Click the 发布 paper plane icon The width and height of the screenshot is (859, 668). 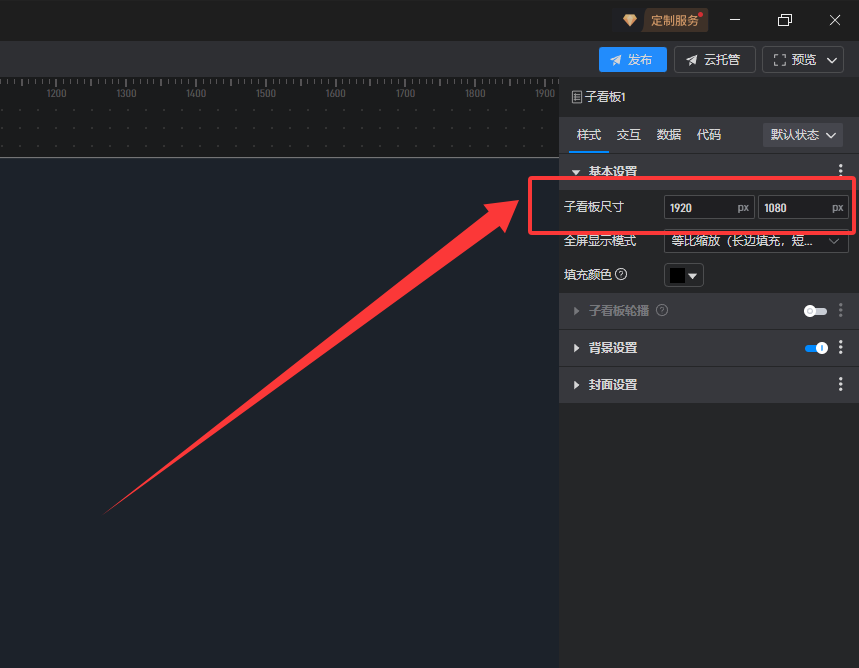616,60
